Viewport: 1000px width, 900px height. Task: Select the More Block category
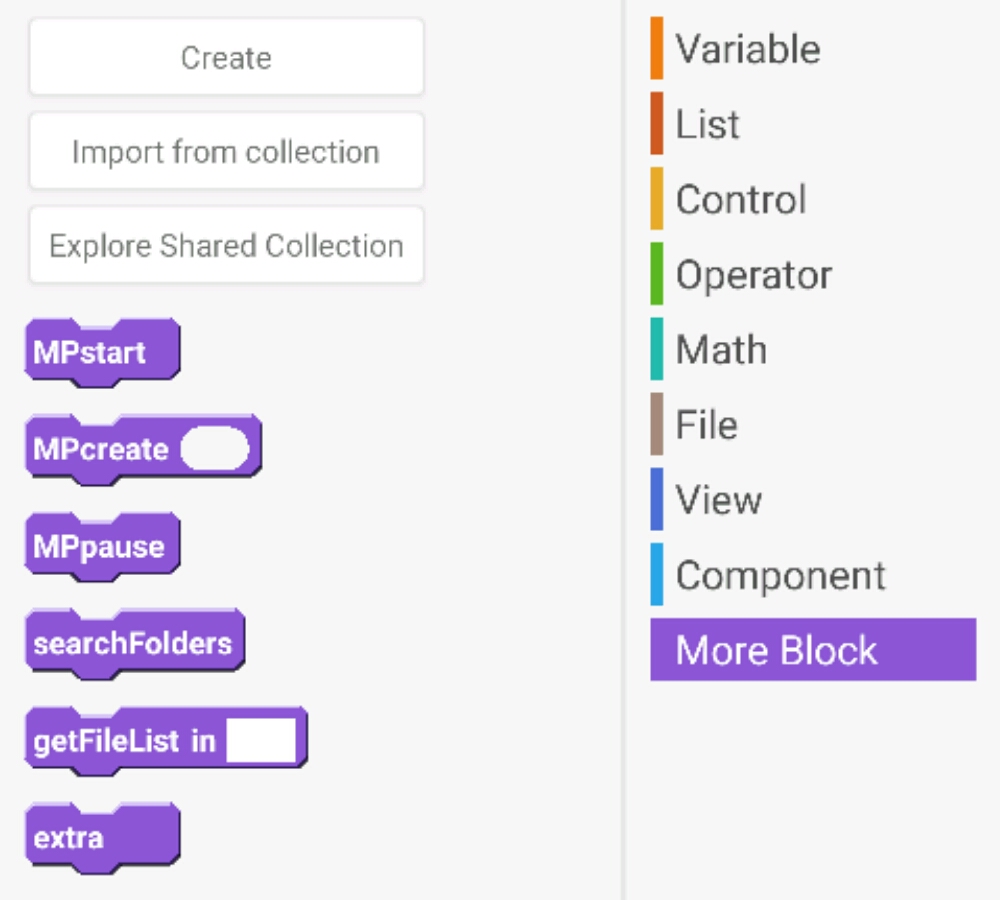click(812, 650)
